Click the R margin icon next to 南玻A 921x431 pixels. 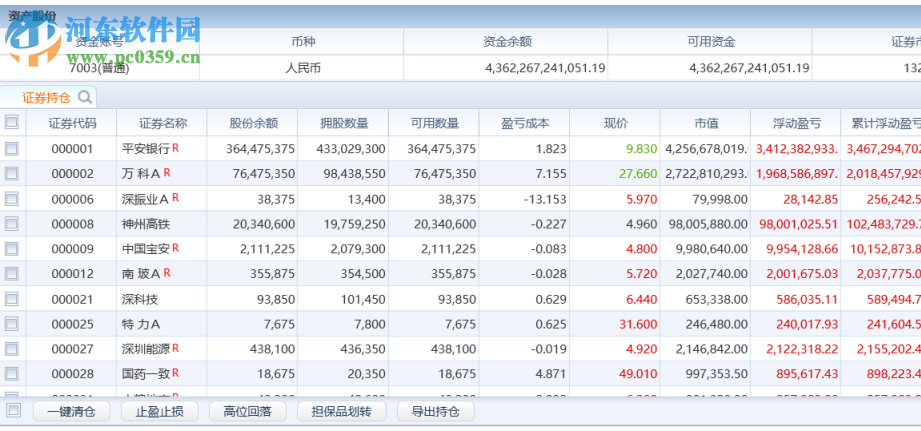(167, 273)
